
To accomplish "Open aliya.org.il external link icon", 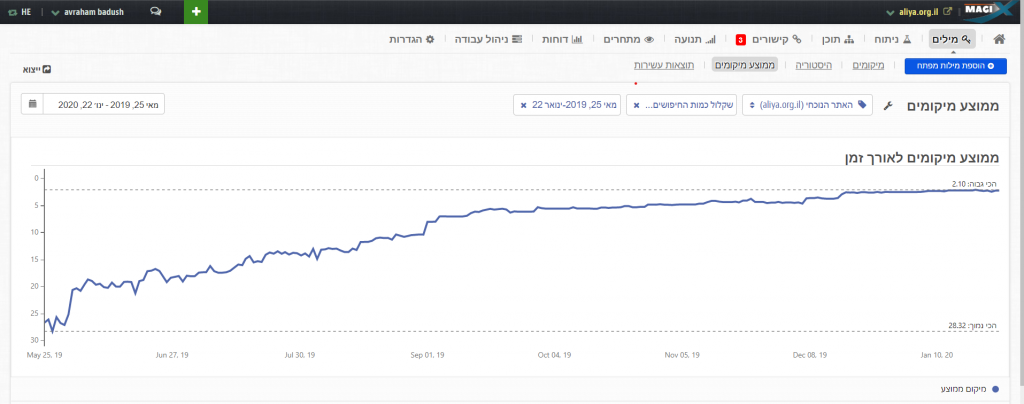I will pos(948,12).
